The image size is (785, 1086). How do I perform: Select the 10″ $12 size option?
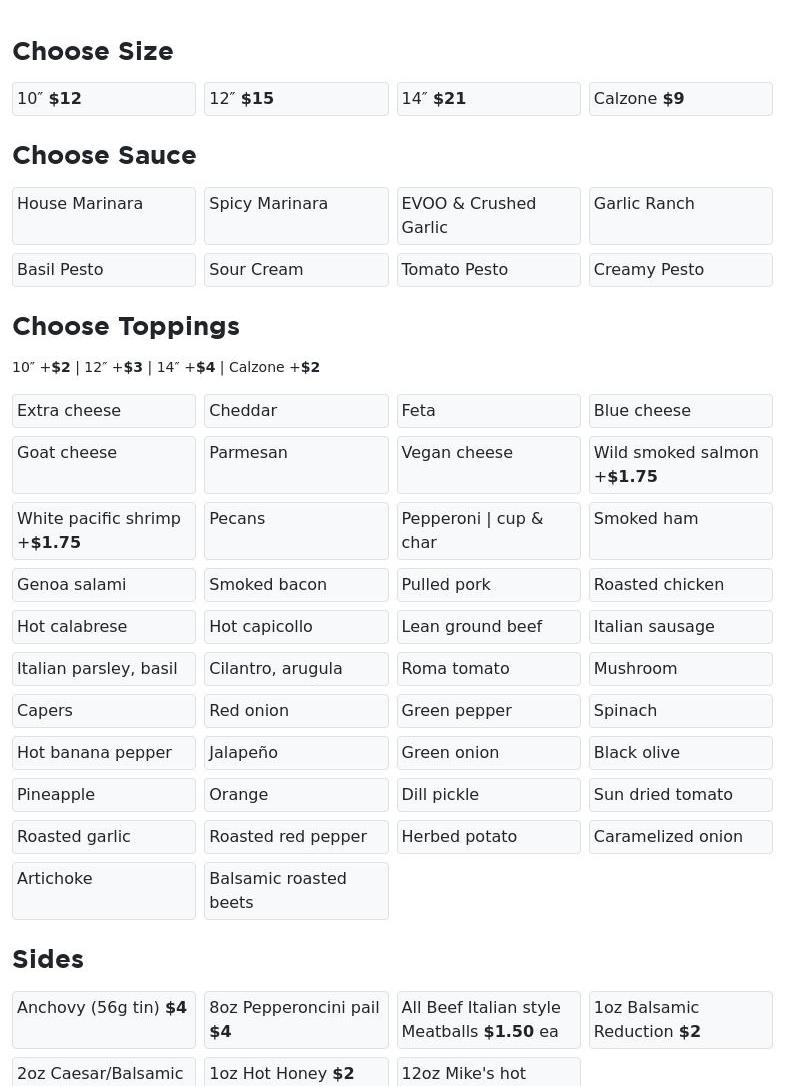104,99
